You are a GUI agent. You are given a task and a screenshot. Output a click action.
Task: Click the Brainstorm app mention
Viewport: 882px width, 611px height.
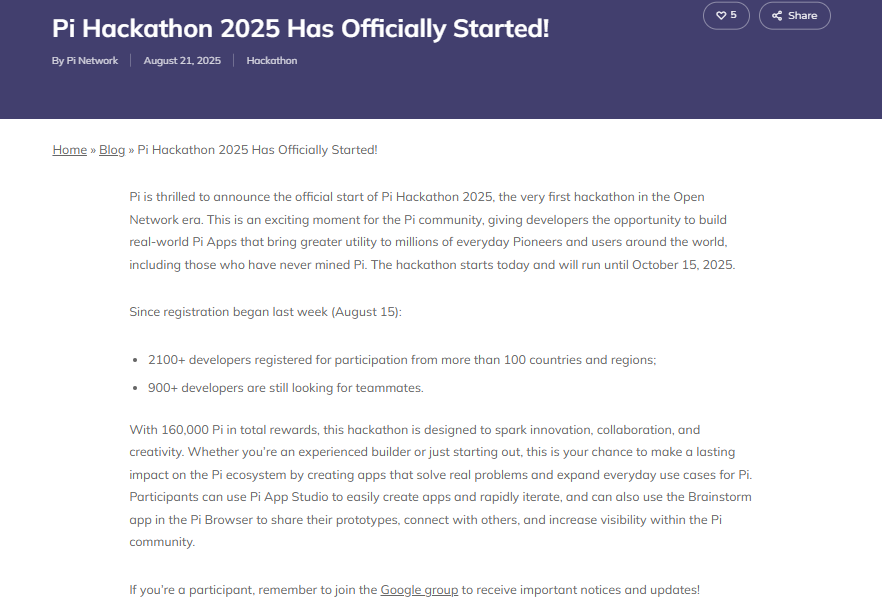pos(714,496)
